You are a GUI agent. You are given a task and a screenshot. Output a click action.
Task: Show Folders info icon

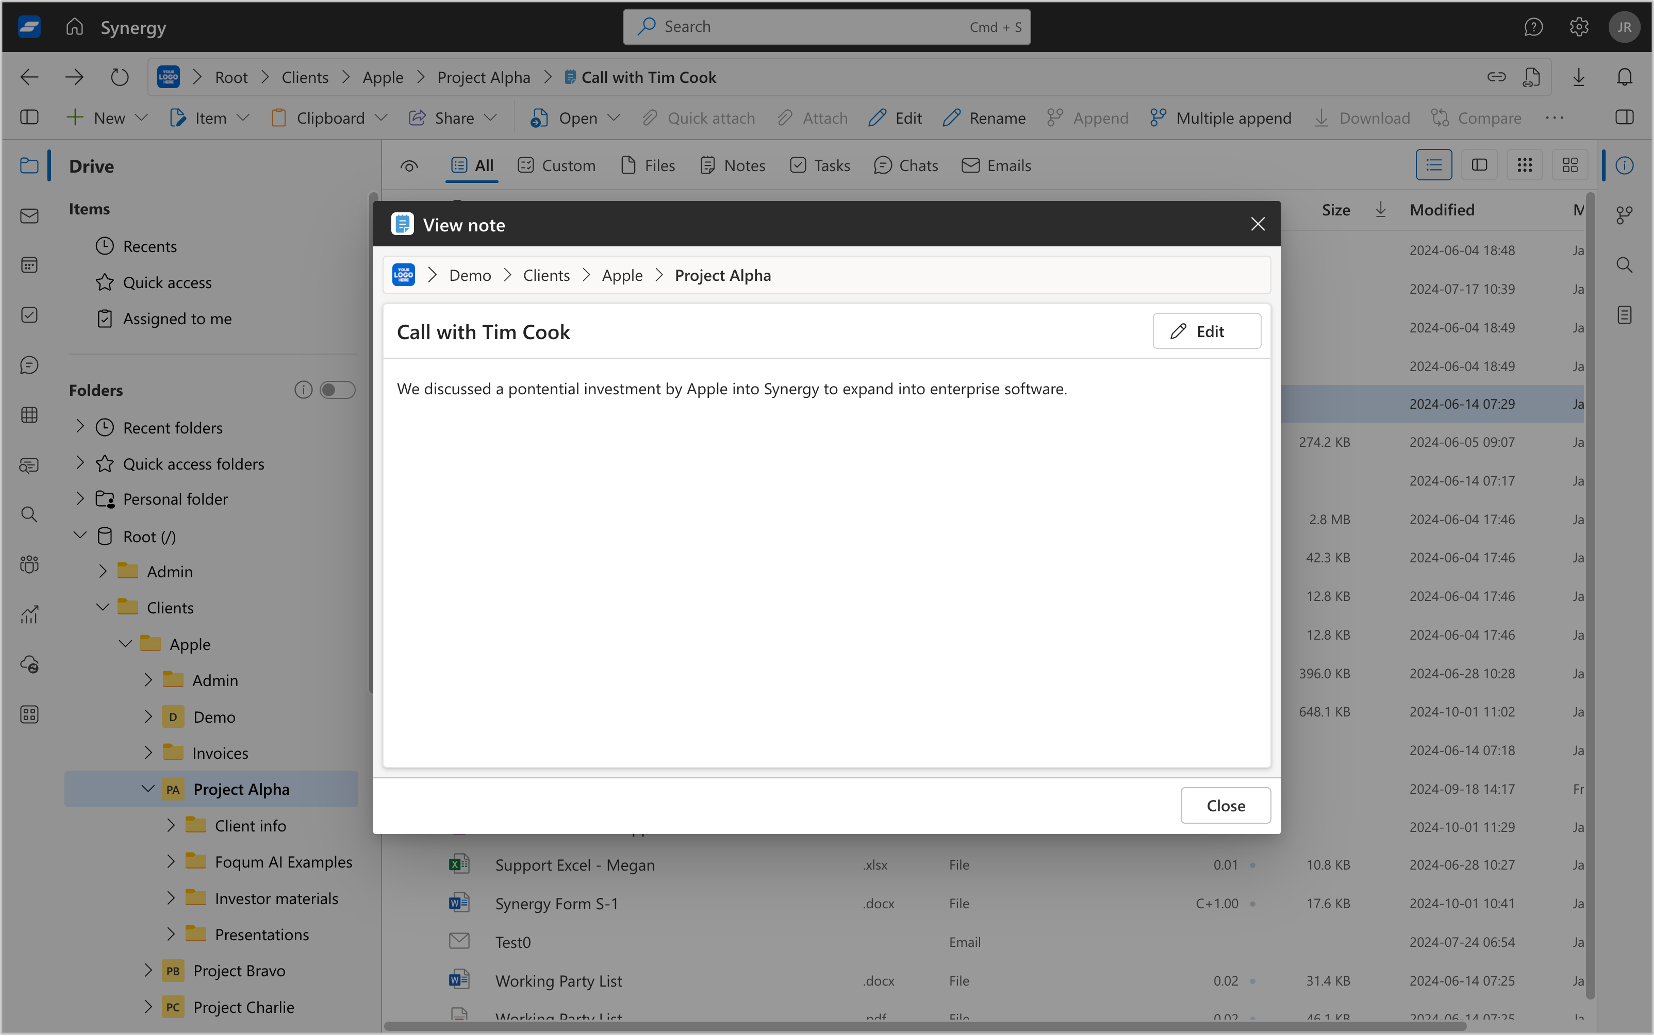[x=303, y=390]
